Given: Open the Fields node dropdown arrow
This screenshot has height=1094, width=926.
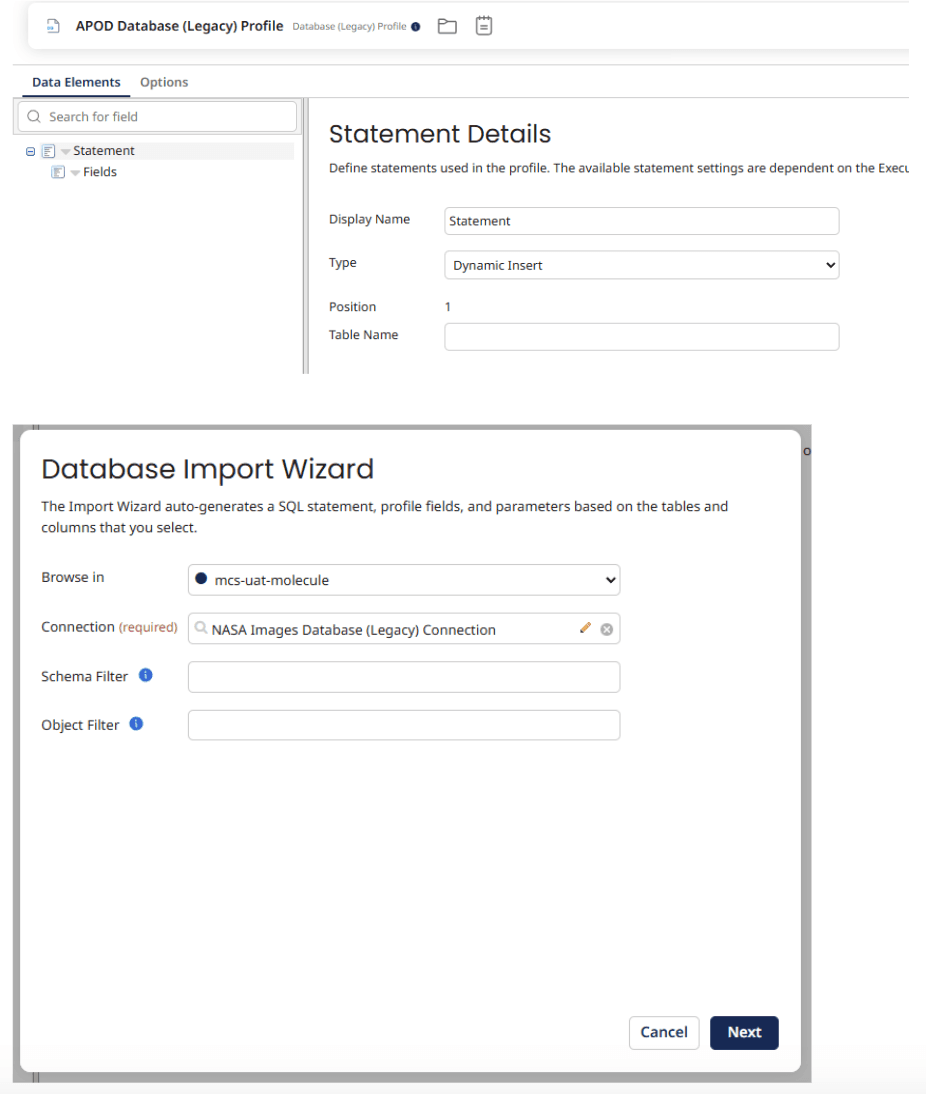Looking at the screenshot, I should coord(75,172).
